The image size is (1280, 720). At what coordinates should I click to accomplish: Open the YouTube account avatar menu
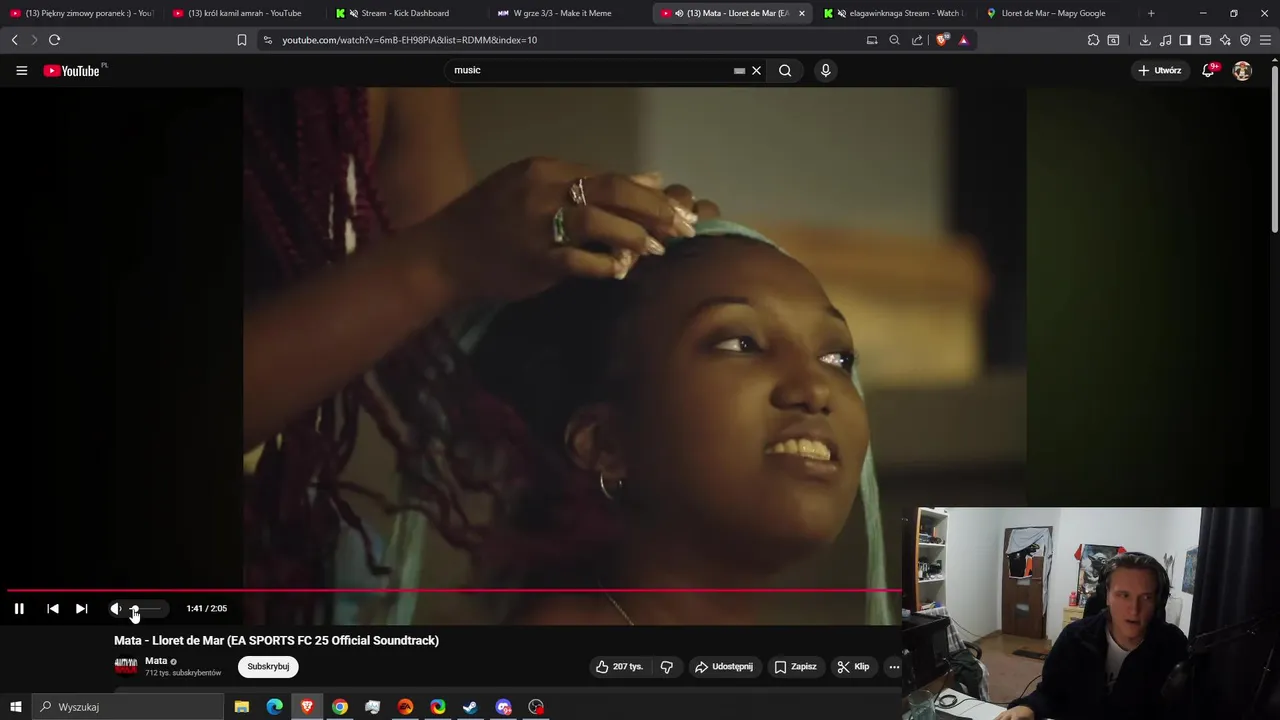pyautogui.click(x=1242, y=70)
